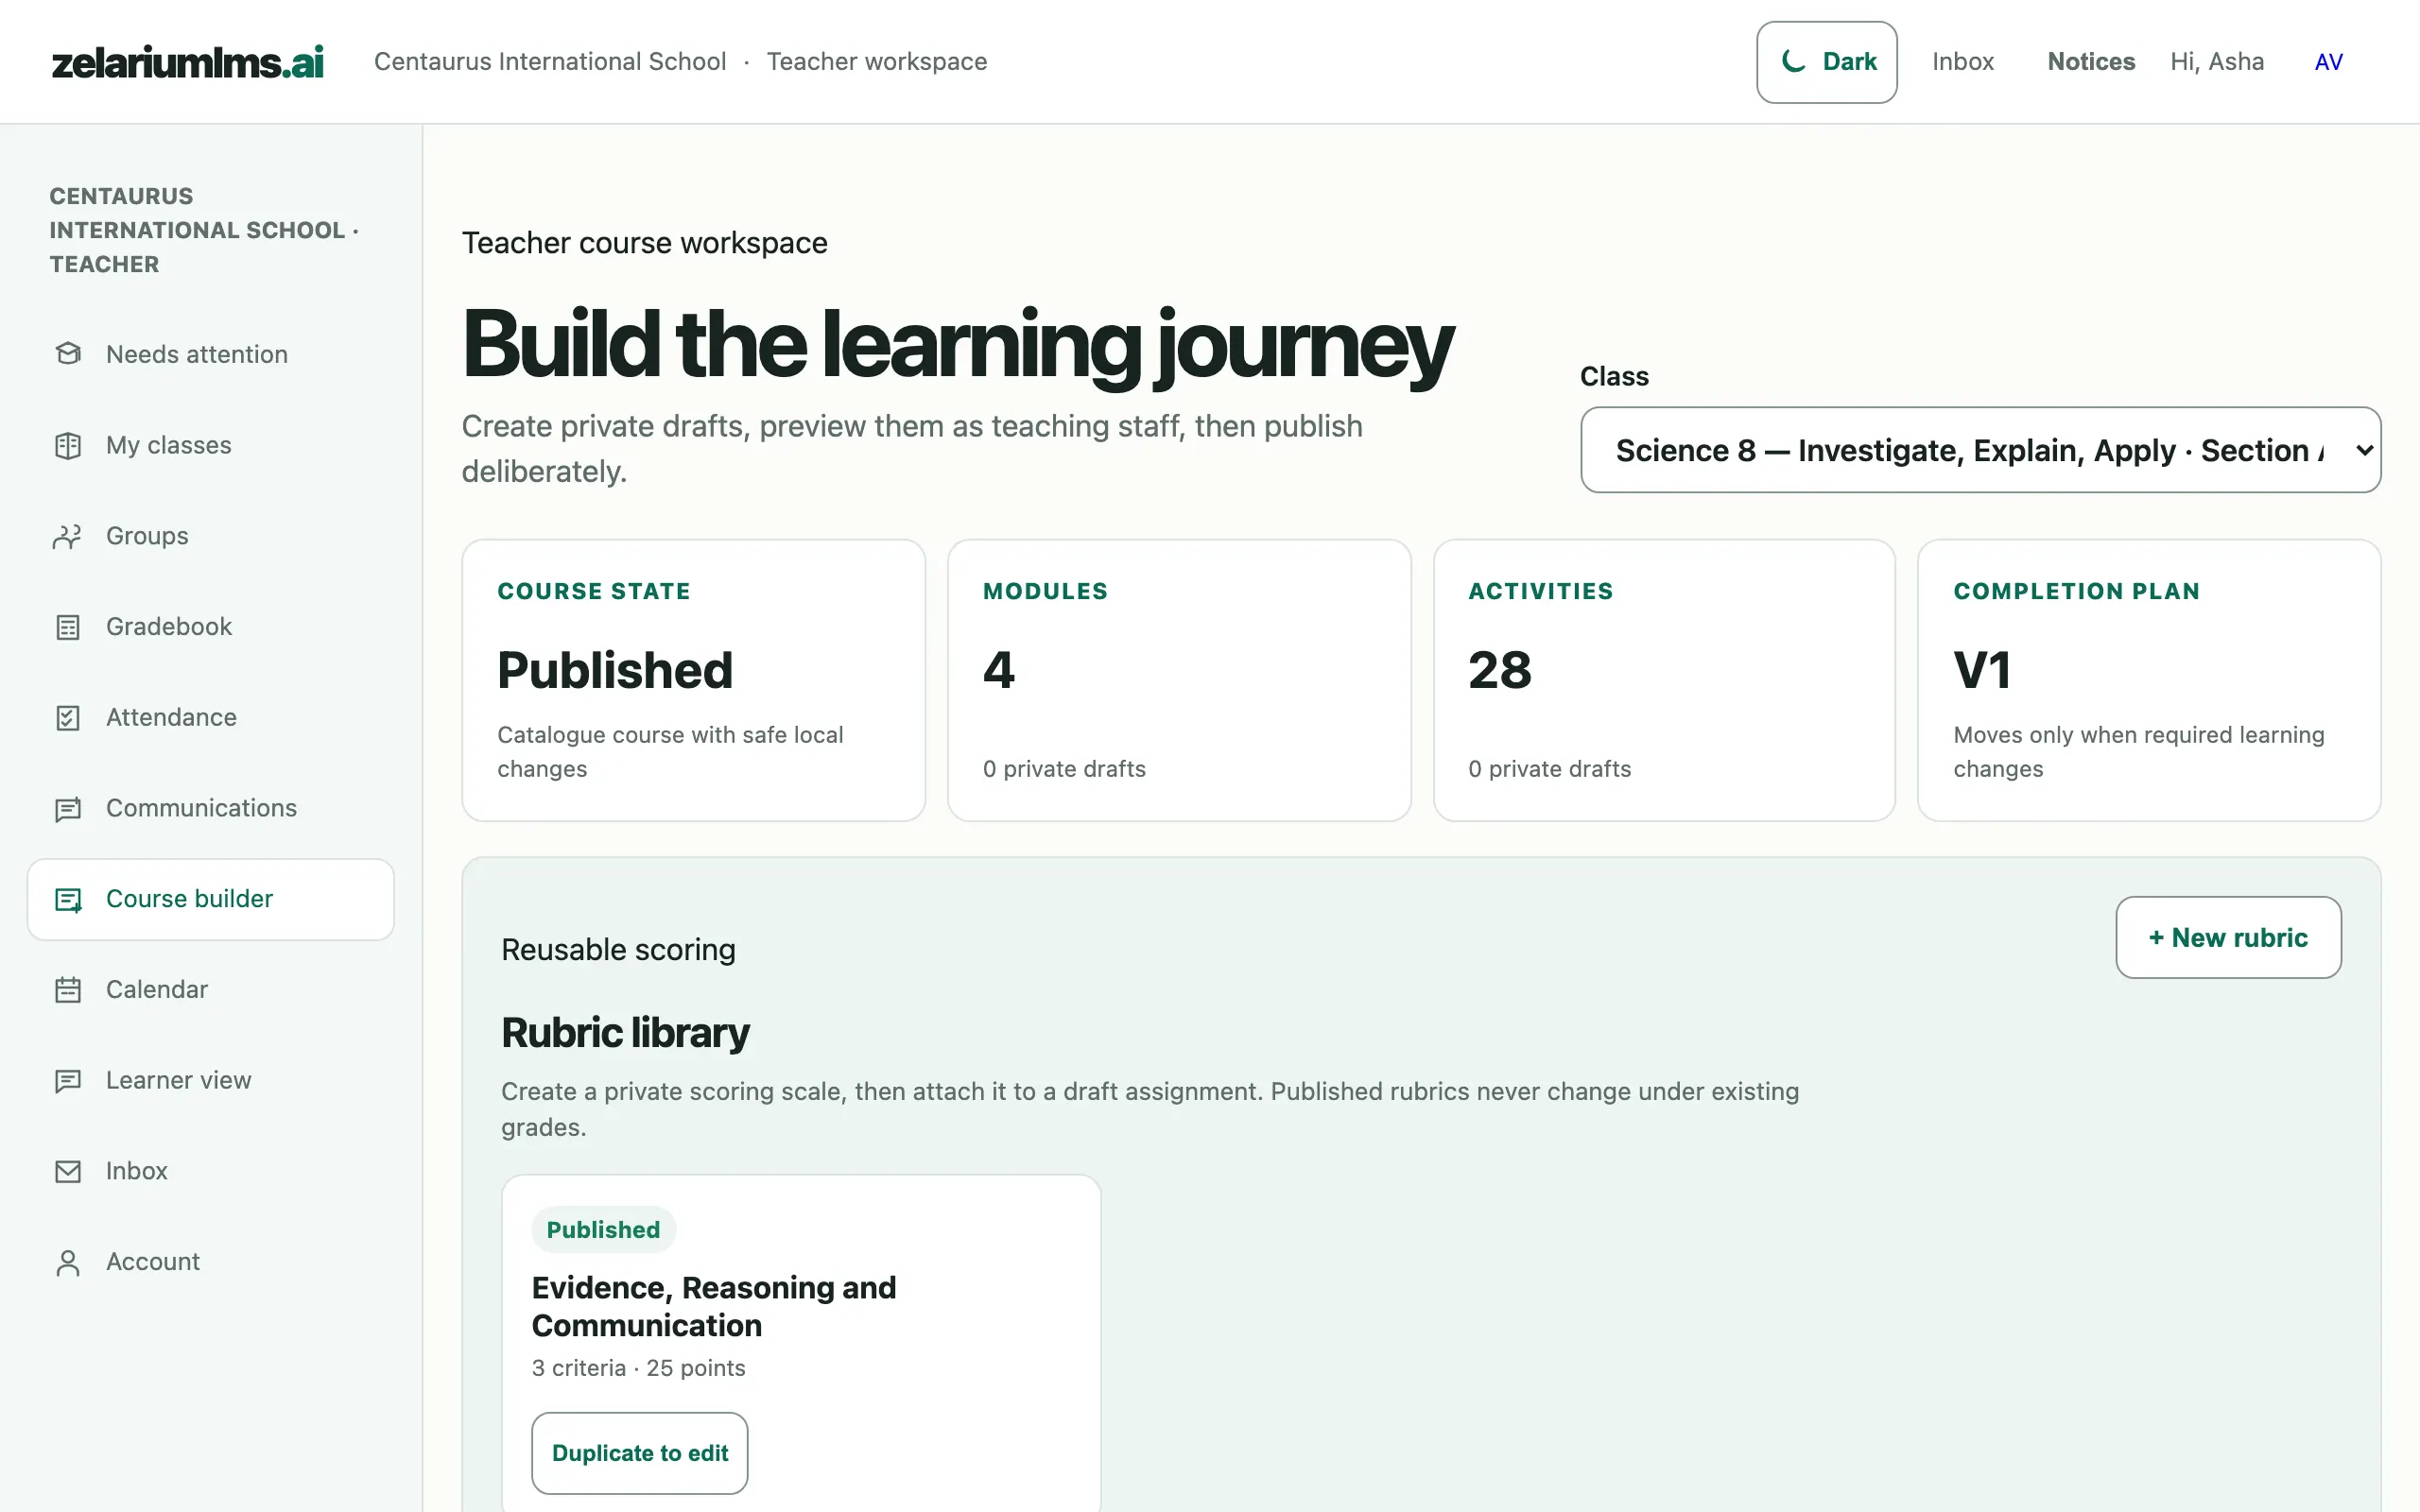
Task: Click the Course State Published card
Action: click(x=693, y=680)
